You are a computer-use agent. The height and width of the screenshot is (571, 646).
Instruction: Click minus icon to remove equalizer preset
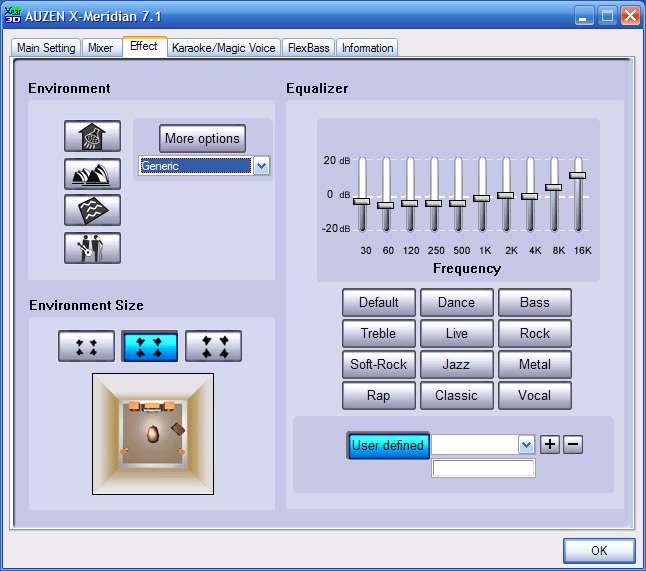(x=573, y=445)
